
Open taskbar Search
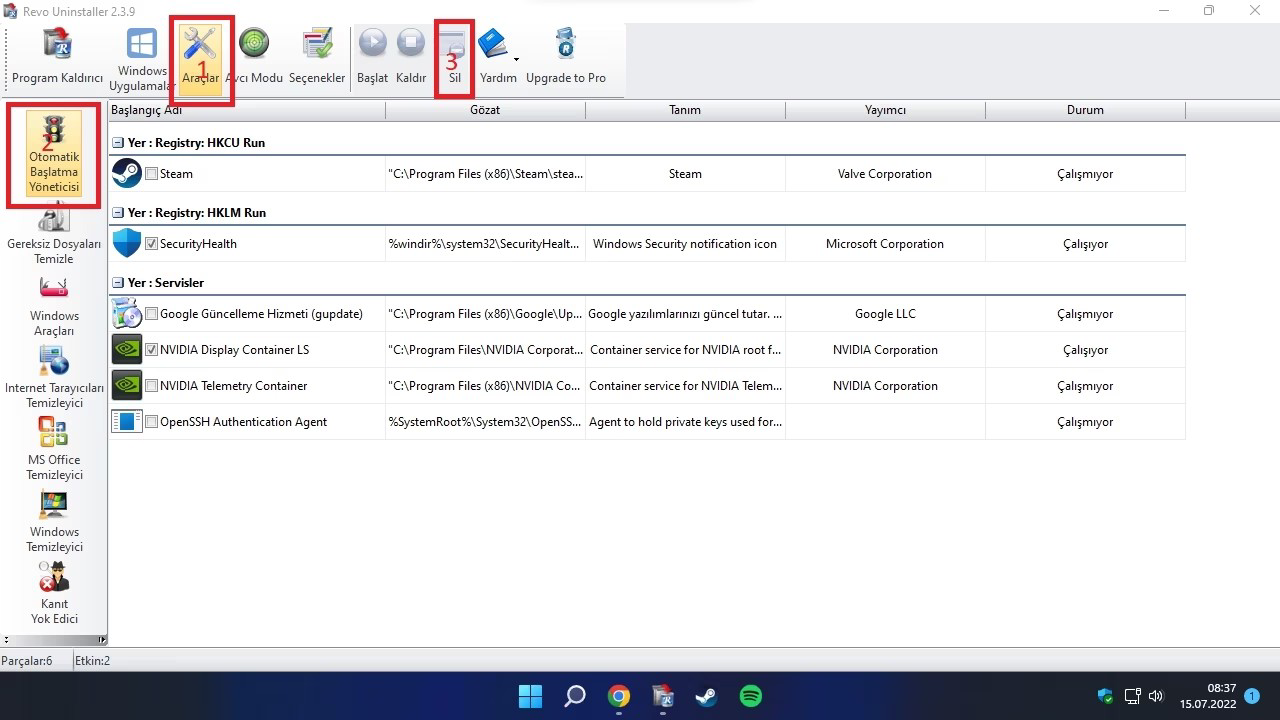click(x=575, y=696)
